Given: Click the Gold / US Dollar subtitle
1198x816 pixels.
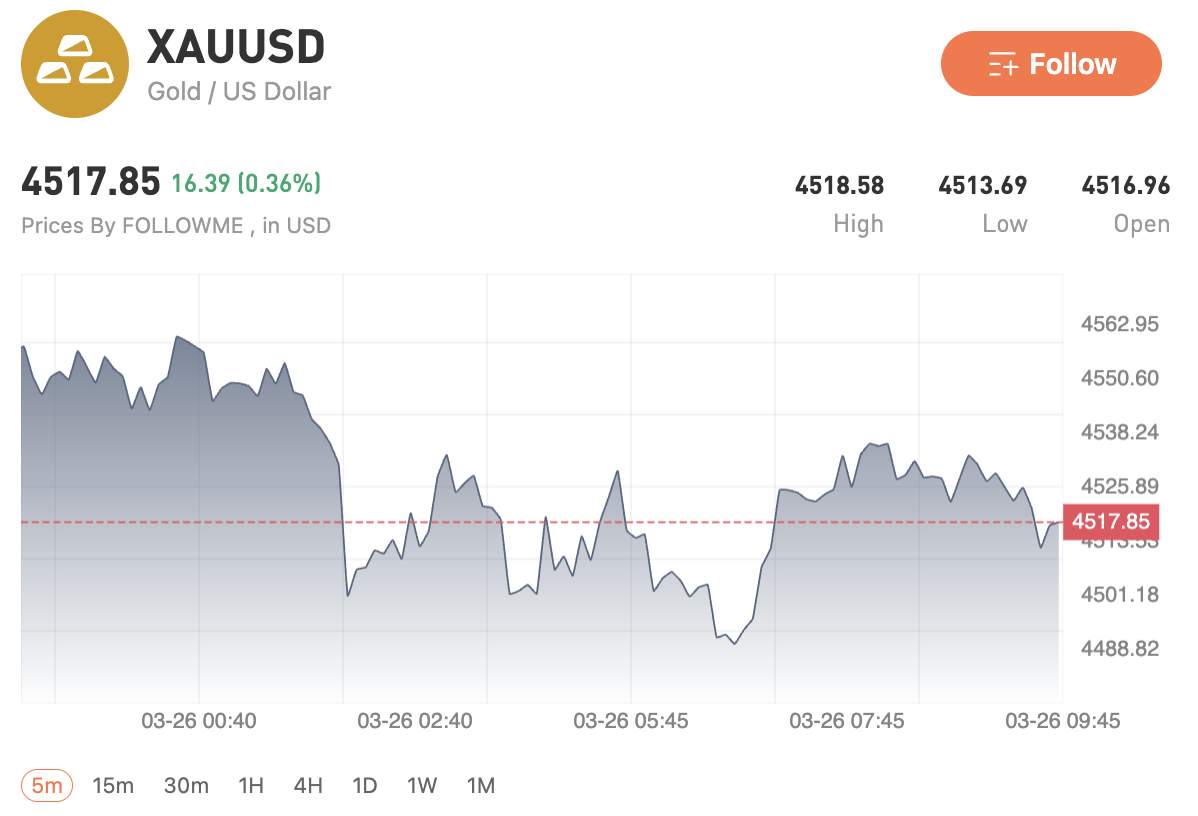Looking at the screenshot, I should pyautogui.click(x=239, y=92).
